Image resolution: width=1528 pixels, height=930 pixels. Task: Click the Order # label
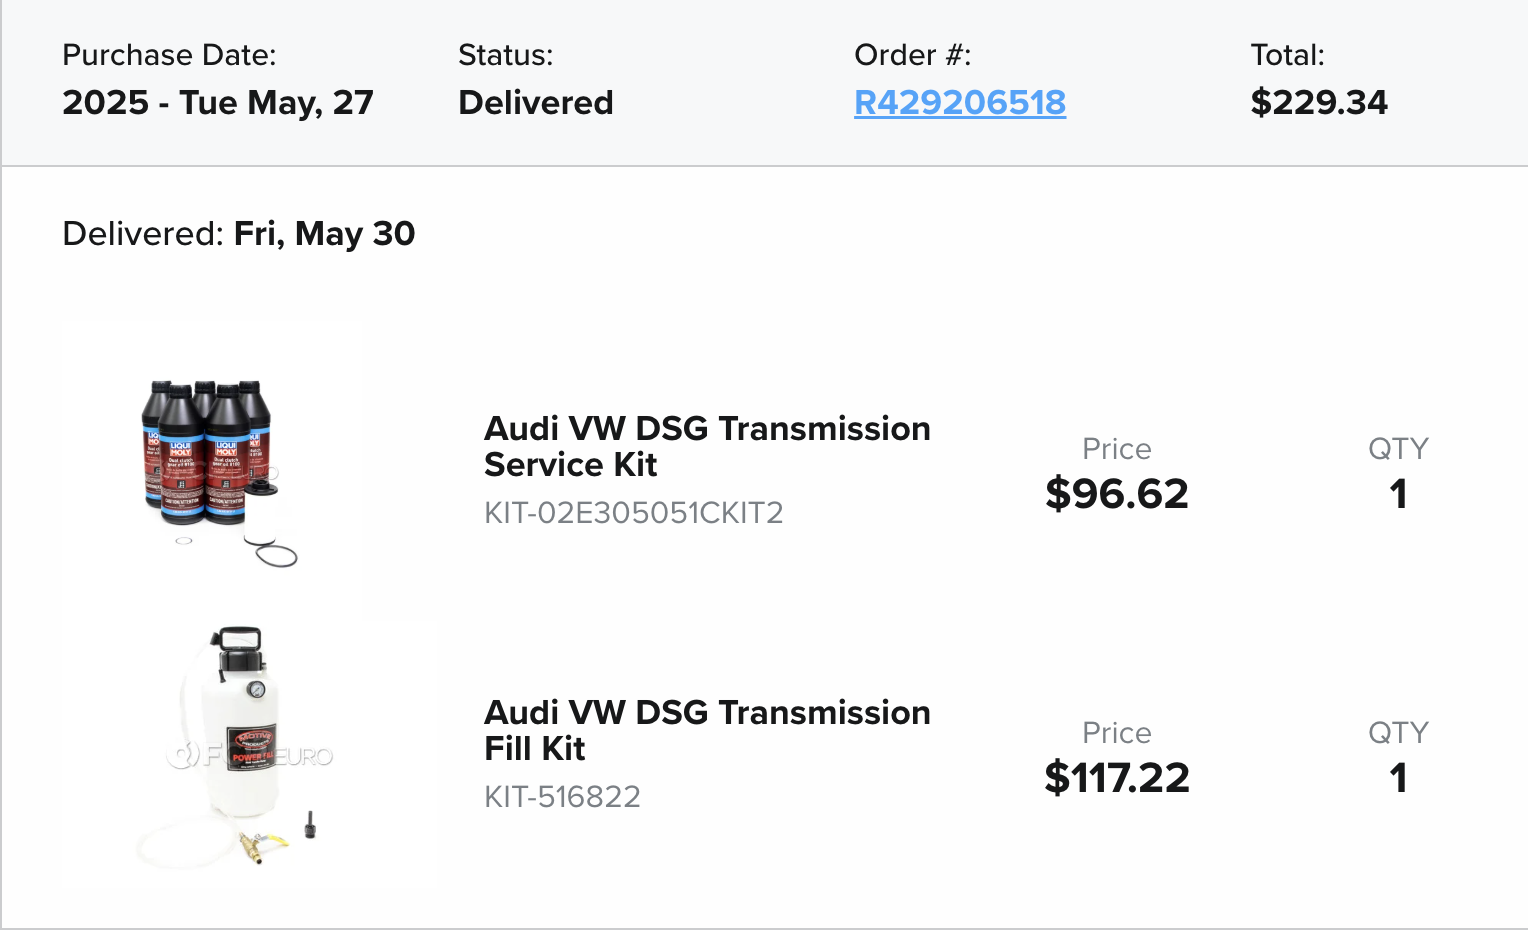tap(912, 55)
